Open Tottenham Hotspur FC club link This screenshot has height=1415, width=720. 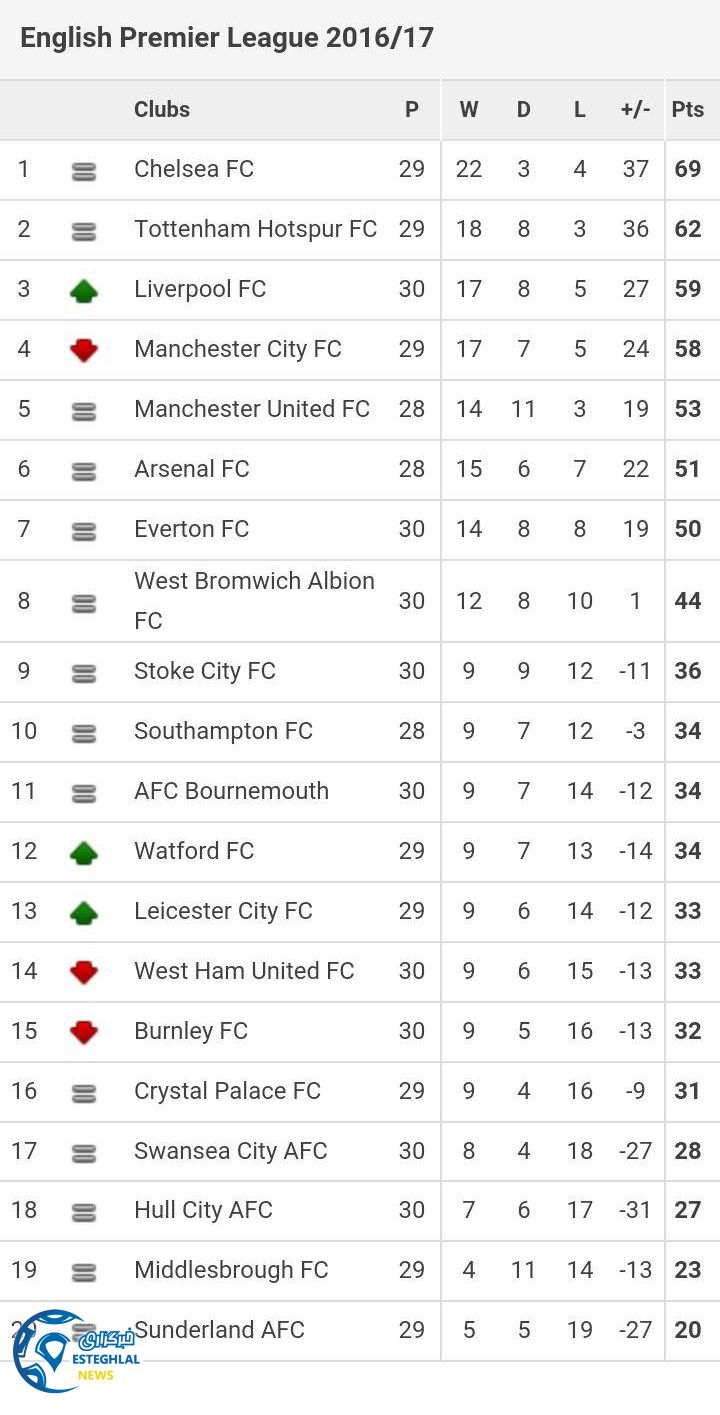[x=255, y=229]
